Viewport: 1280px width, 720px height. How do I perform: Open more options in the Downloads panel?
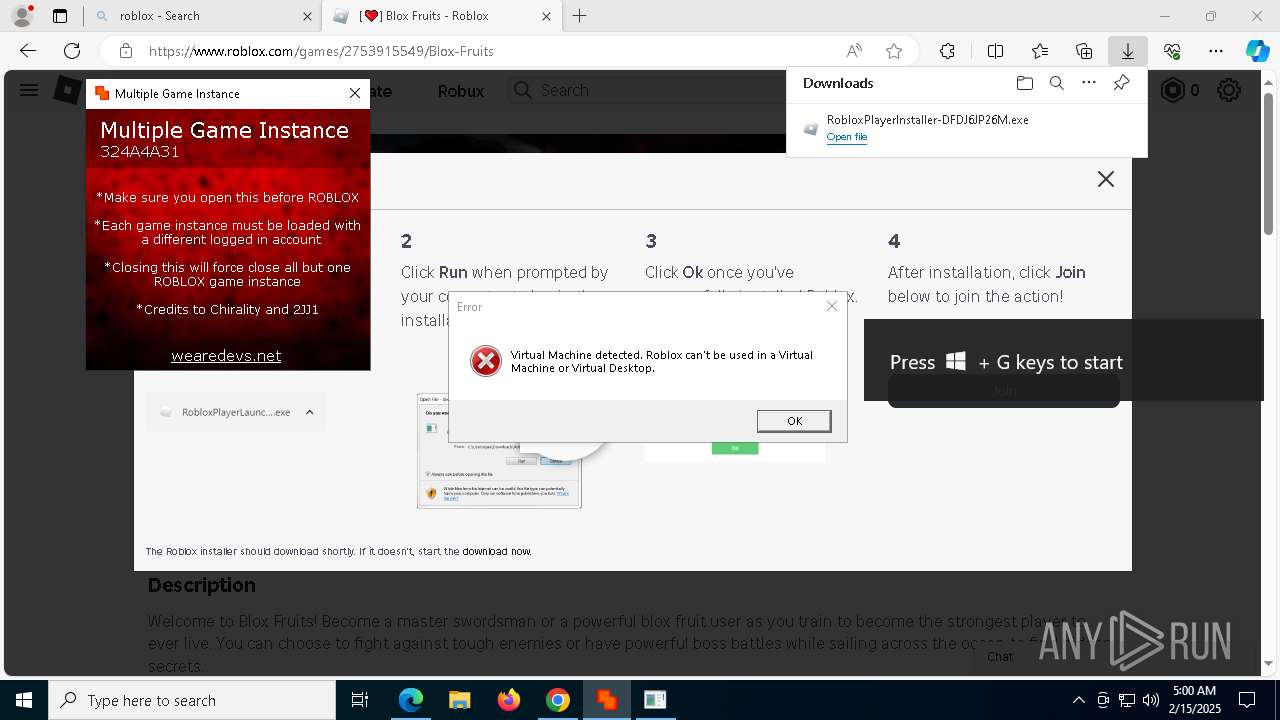pyautogui.click(x=1088, y=83)
